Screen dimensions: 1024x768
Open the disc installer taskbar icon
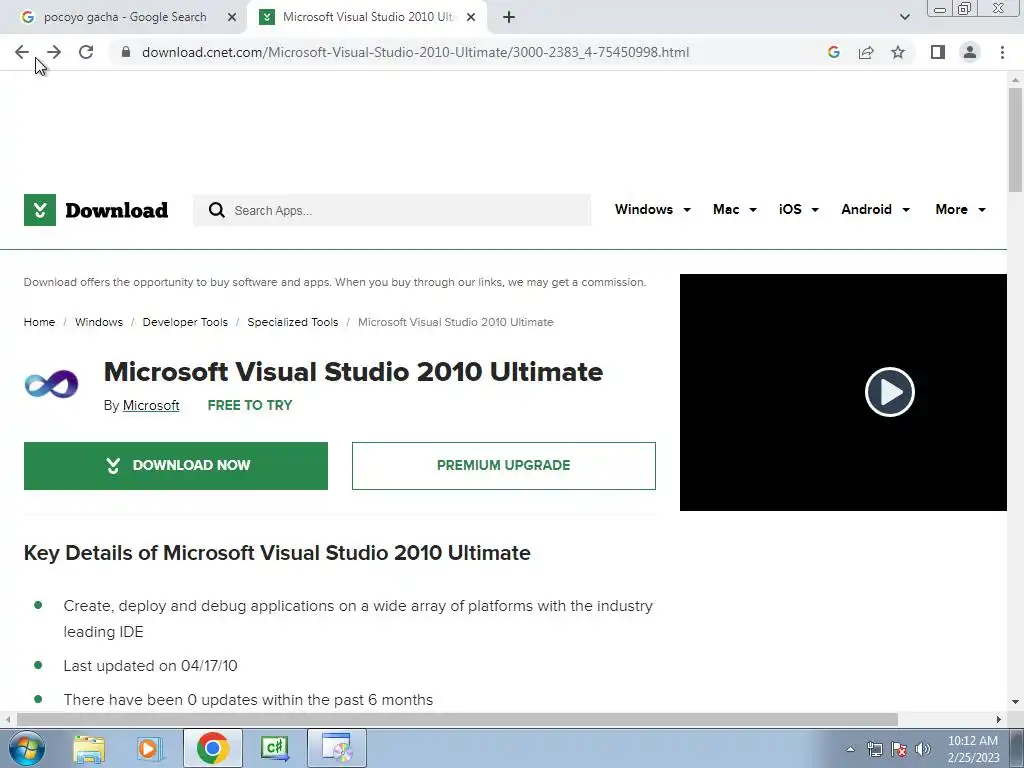337,748
